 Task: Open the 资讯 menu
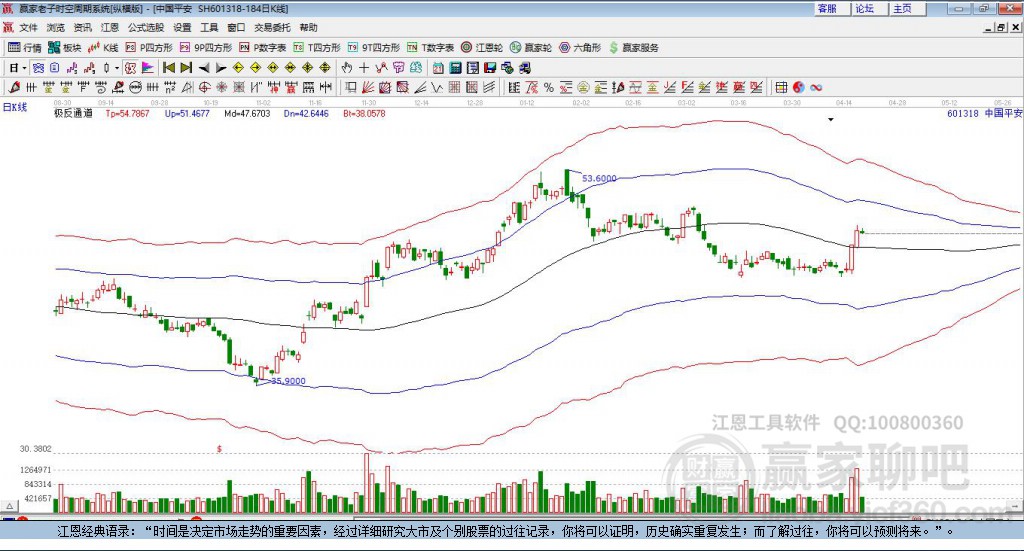[x=82, y=27]
